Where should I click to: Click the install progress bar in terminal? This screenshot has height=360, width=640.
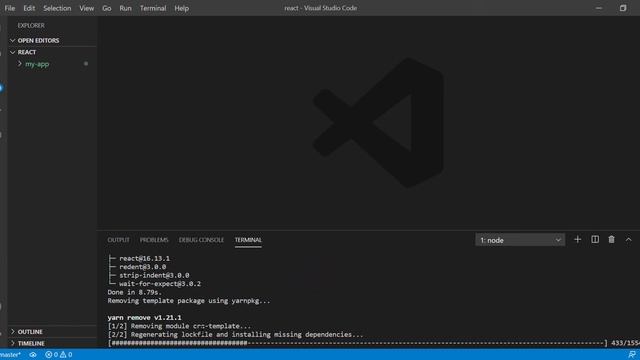click(x=358, y=343)
